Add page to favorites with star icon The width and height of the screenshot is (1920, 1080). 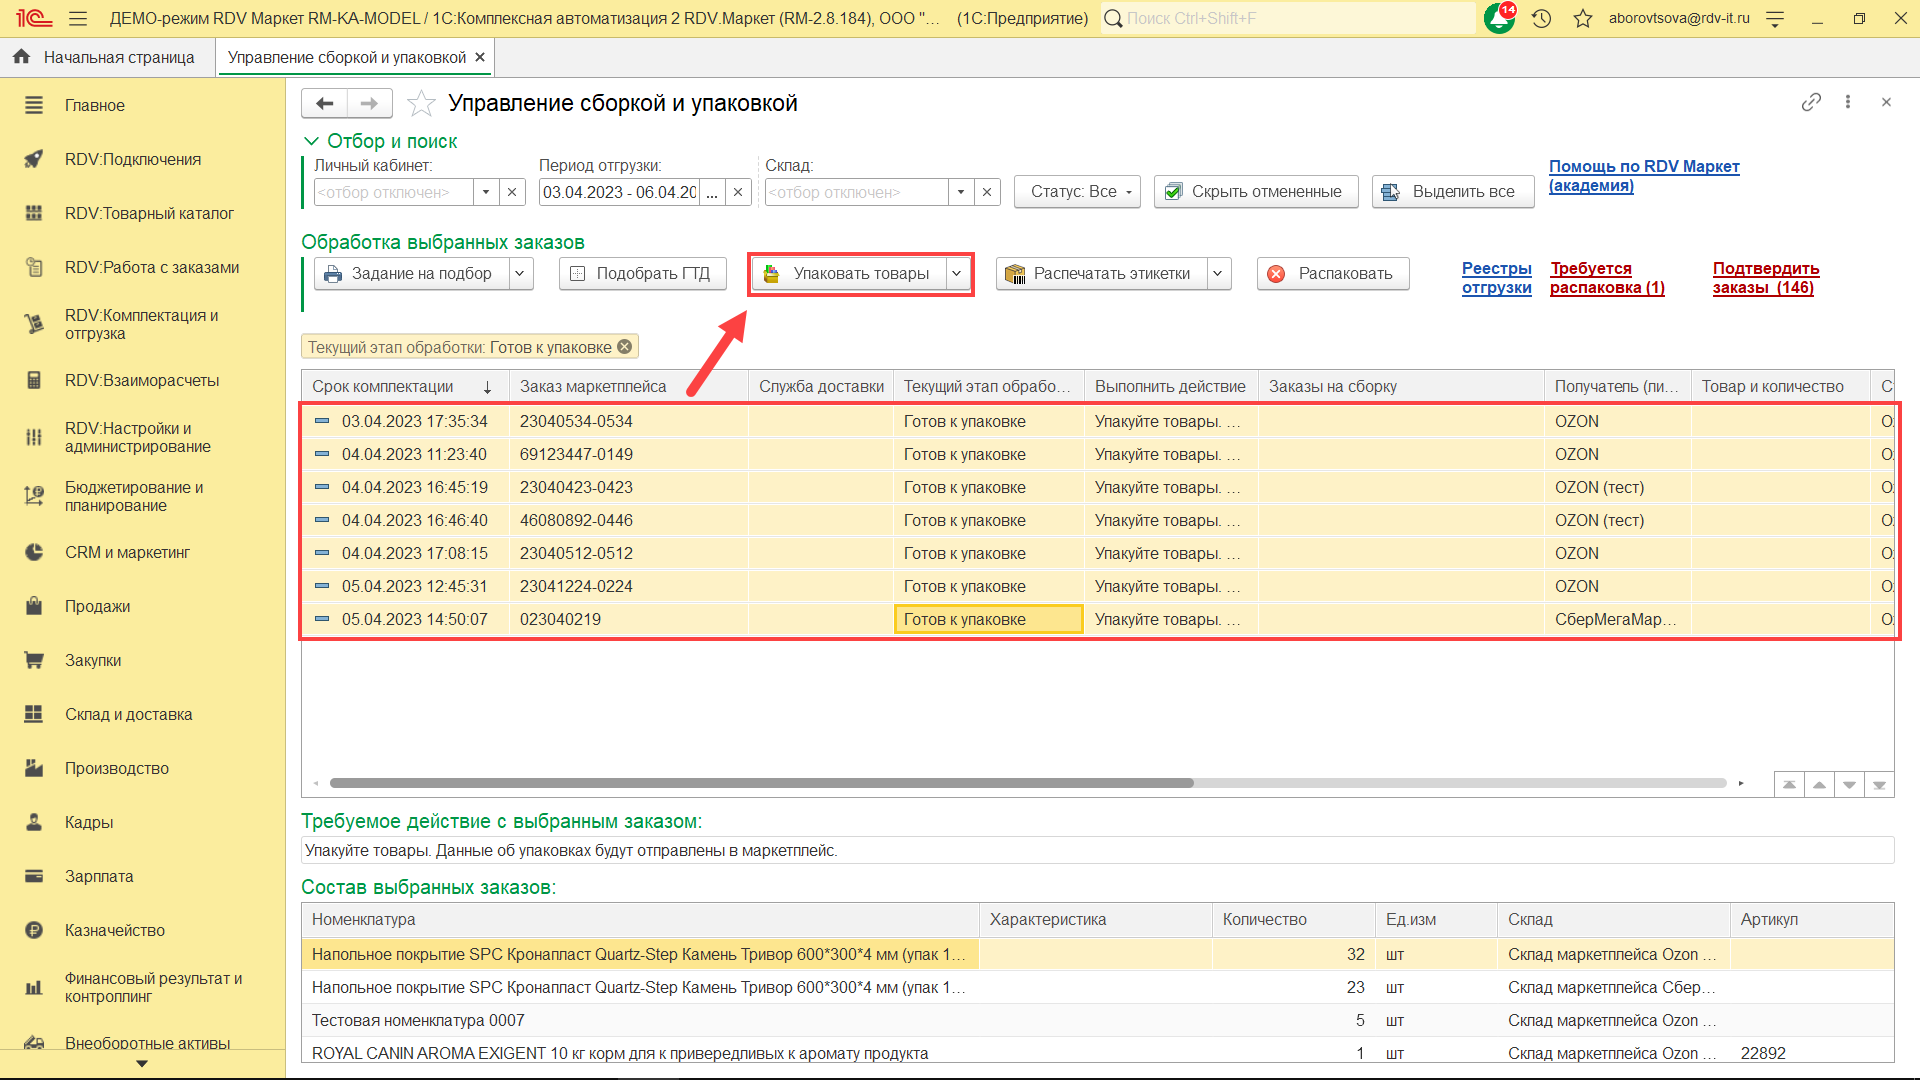[422, 103]
